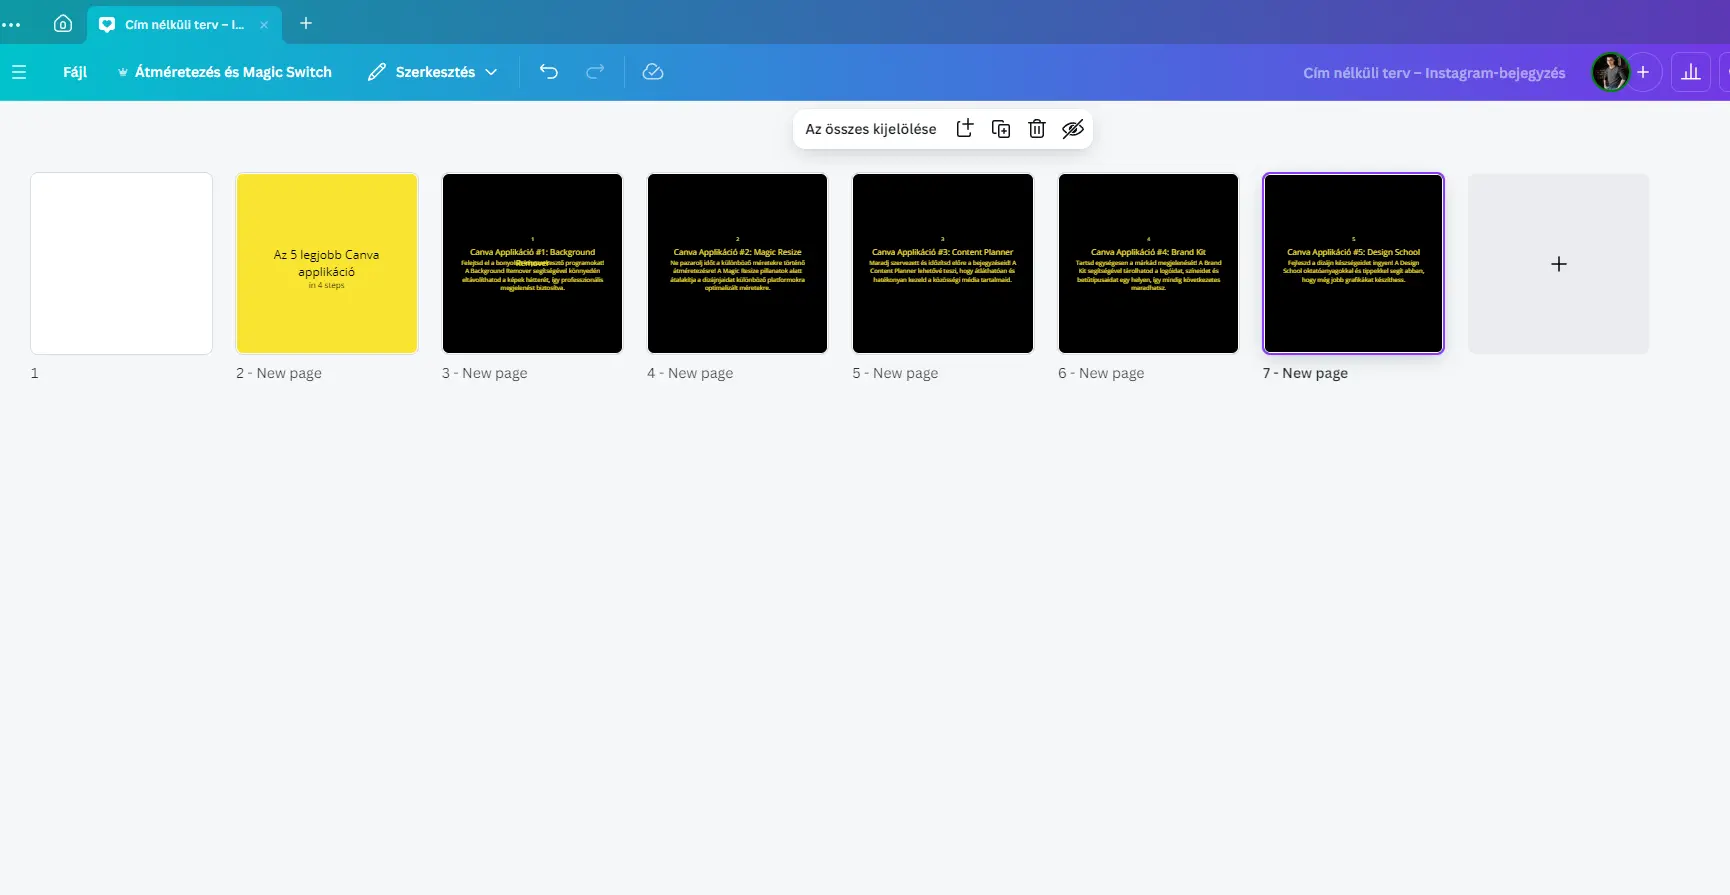The height and width of the screenshot is (895, 1730).
Task: Open the user profile avatar
Action: tap(1610, 72)
